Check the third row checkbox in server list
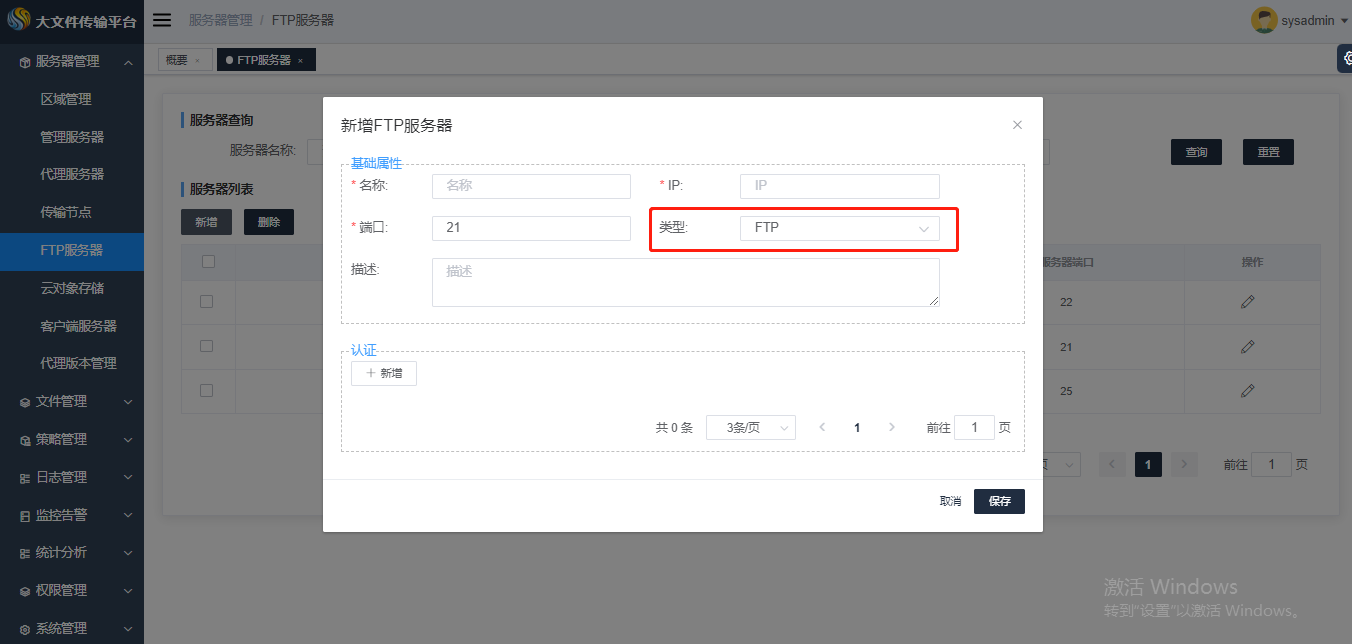This screenshot has width=1352, height=644. pyautogui.click(x=207, y=390)
